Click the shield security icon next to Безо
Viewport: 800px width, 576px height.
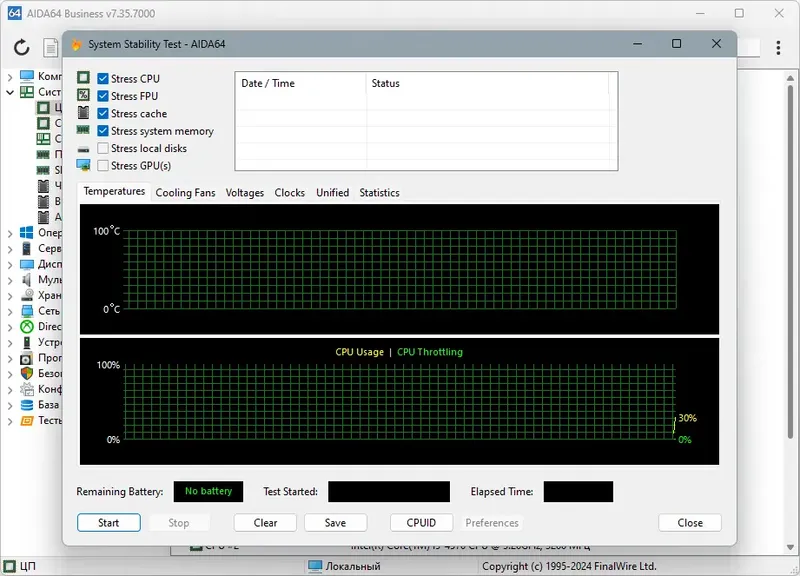[x=27, y=373]
